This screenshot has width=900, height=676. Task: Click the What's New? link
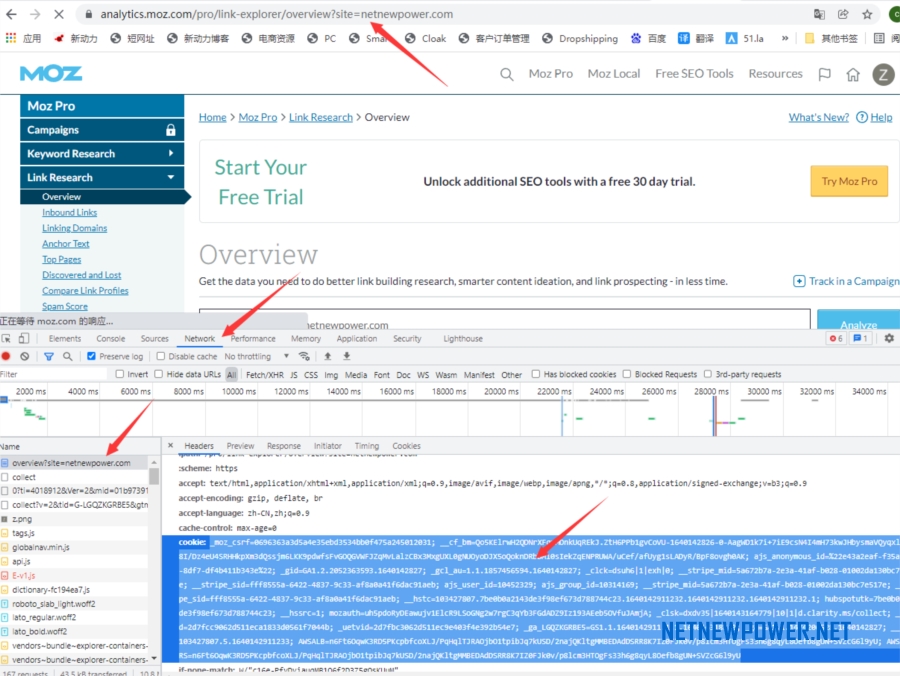pos(818,118)
